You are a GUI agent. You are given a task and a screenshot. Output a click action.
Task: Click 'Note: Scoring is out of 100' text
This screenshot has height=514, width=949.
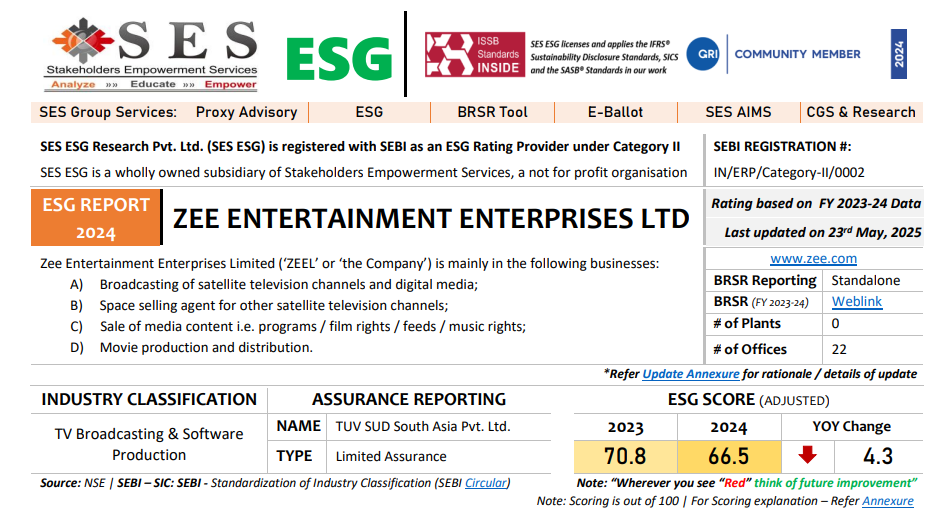point(609,501)
